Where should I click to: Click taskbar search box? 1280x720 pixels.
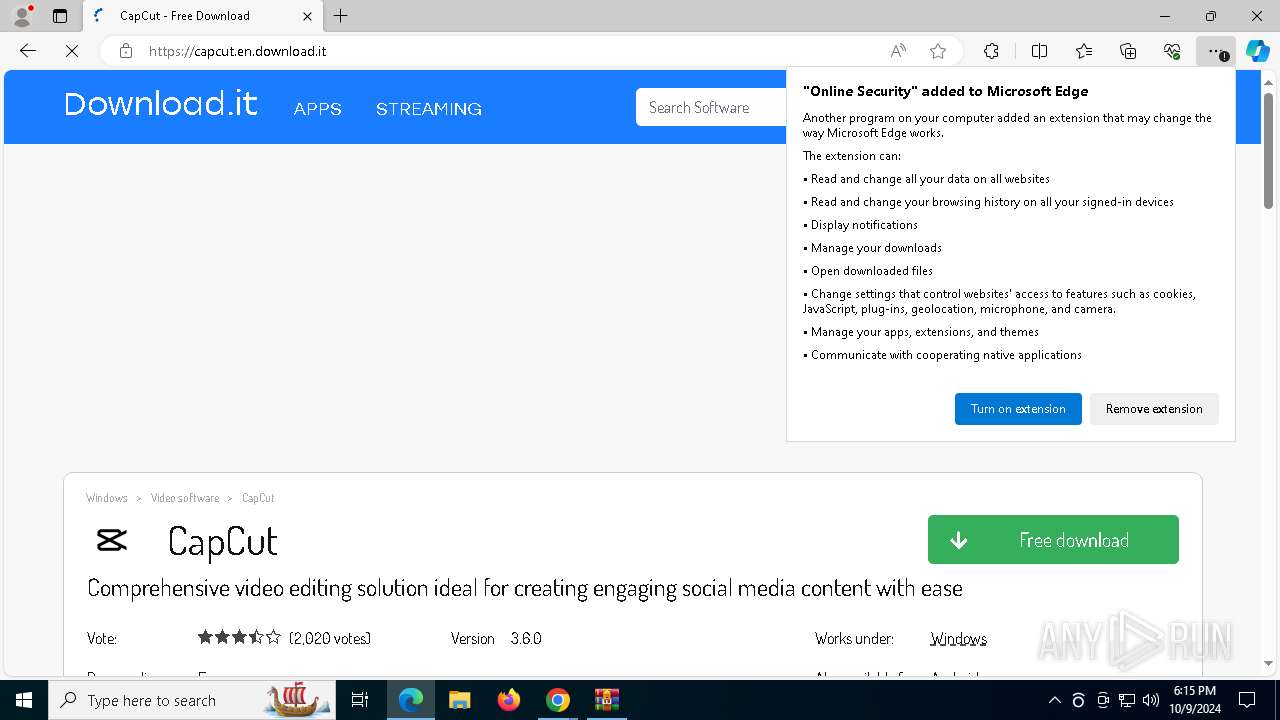tap(192, 700)
